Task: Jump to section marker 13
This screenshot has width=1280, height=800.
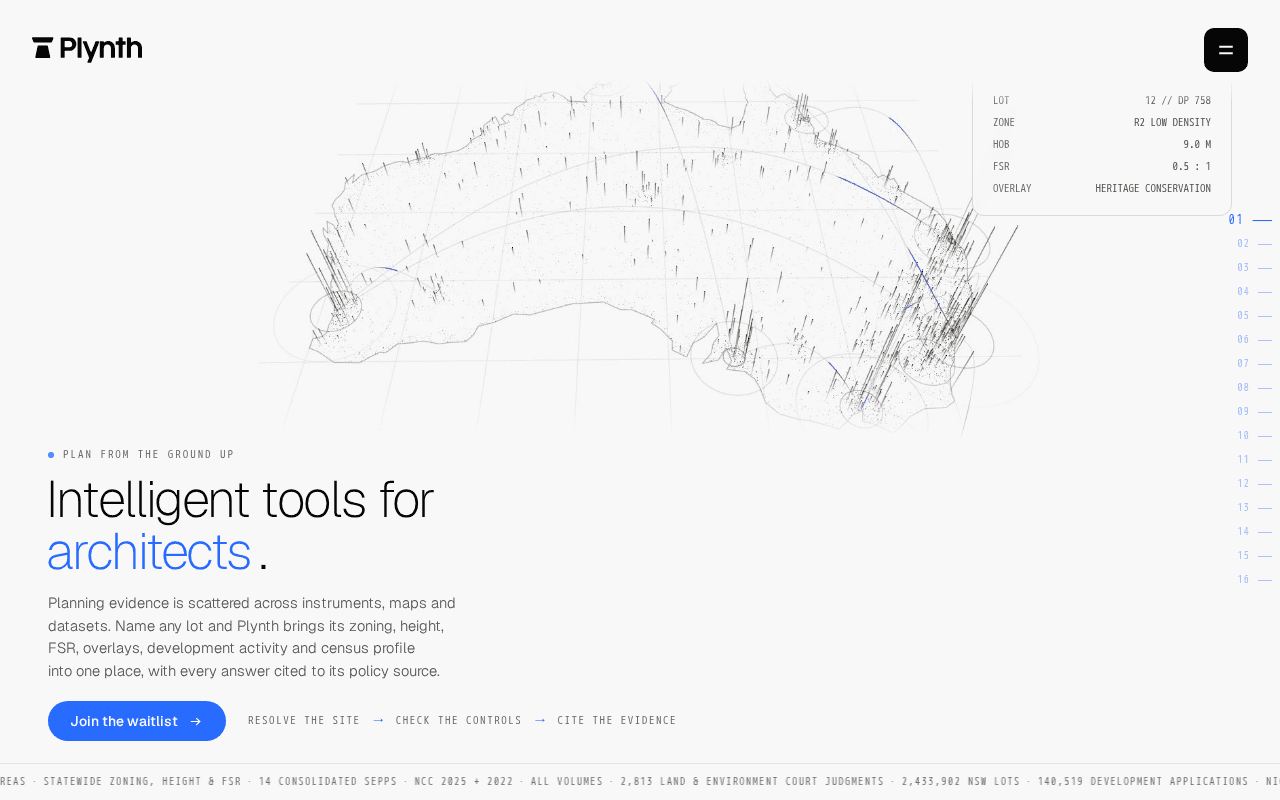Action: tap(1254, 508)
